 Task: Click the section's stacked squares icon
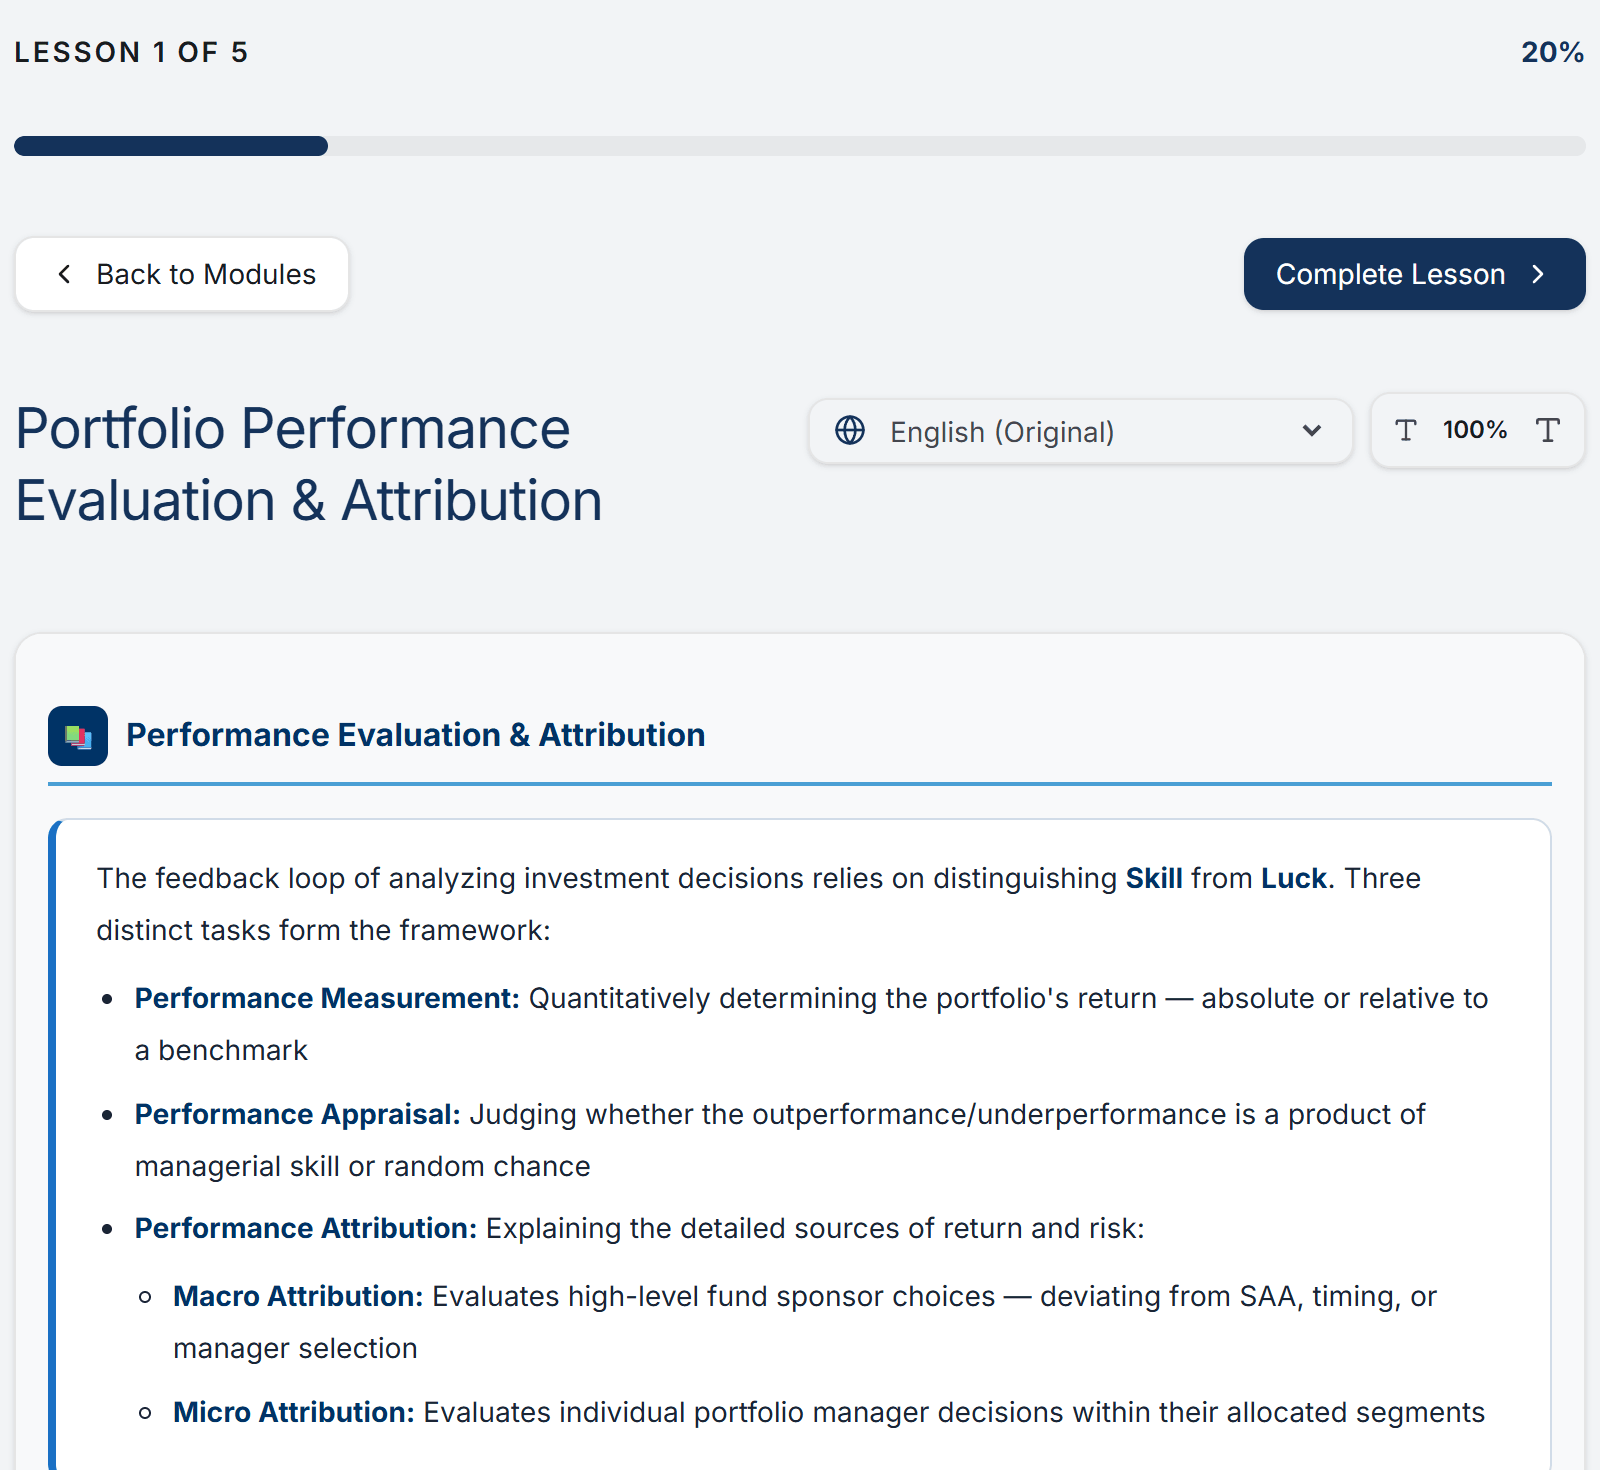point(78,736)
